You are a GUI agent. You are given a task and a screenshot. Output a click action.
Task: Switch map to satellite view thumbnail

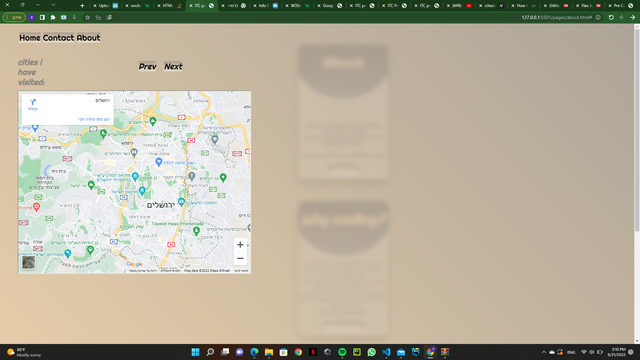pos(29,262)
